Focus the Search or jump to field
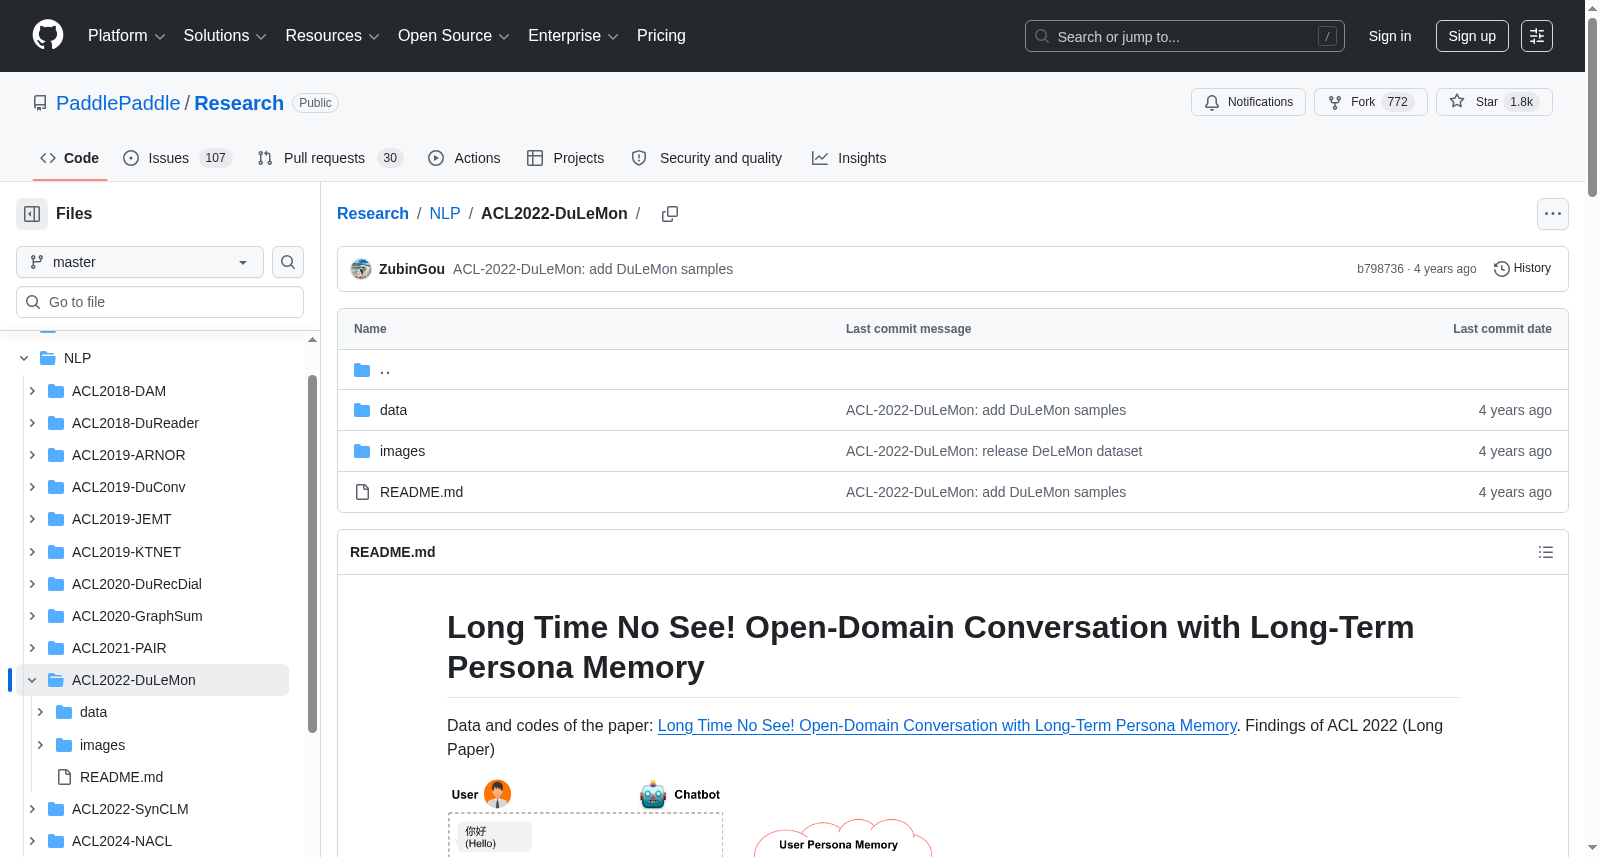Viewport: 1600px width, 857px height. pyautogui.click(x=1185, y=36)
